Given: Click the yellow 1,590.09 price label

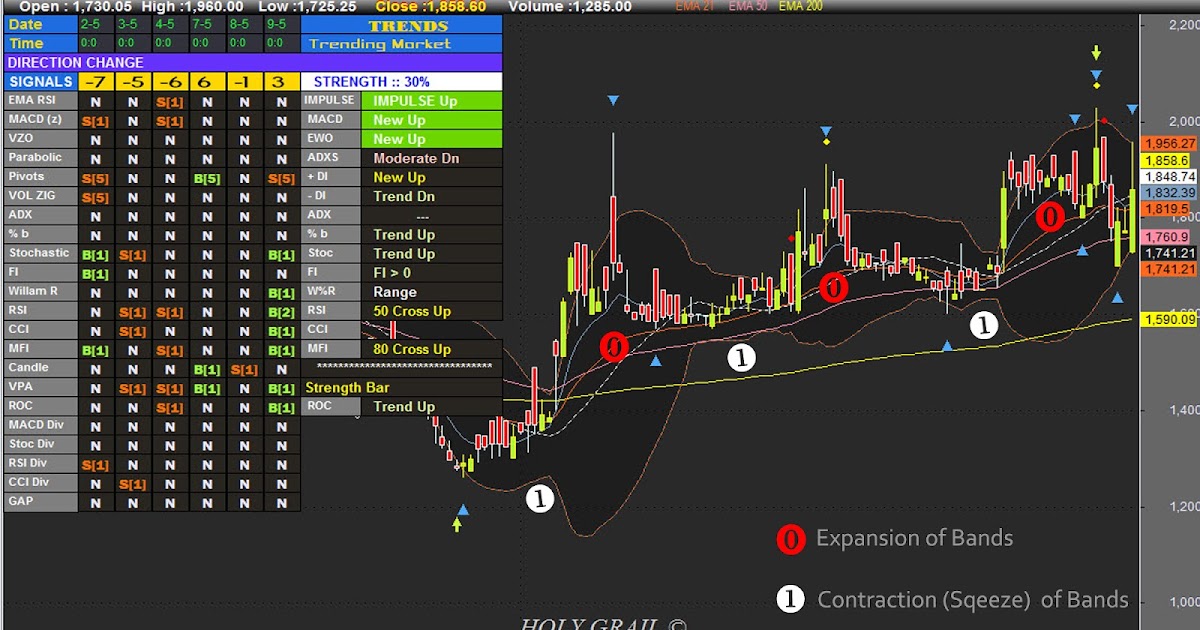Looking at the screenshot, I should pos(1169,319).
